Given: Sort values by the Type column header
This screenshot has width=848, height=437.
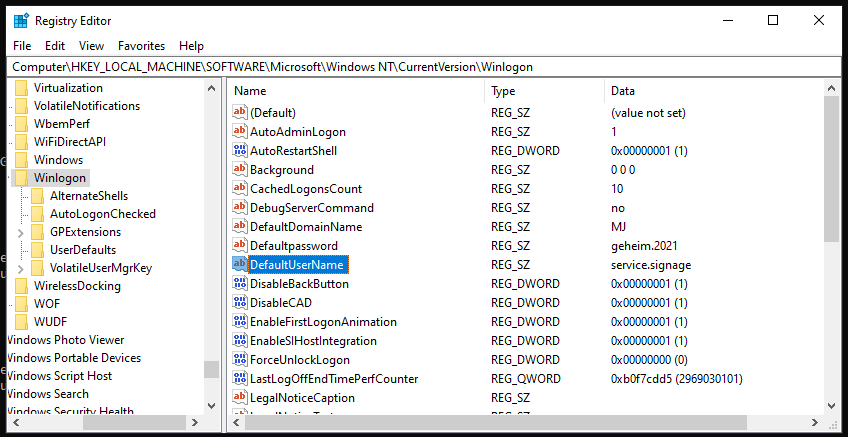Looking at the screenshot, I should click(x=545, y=91).
